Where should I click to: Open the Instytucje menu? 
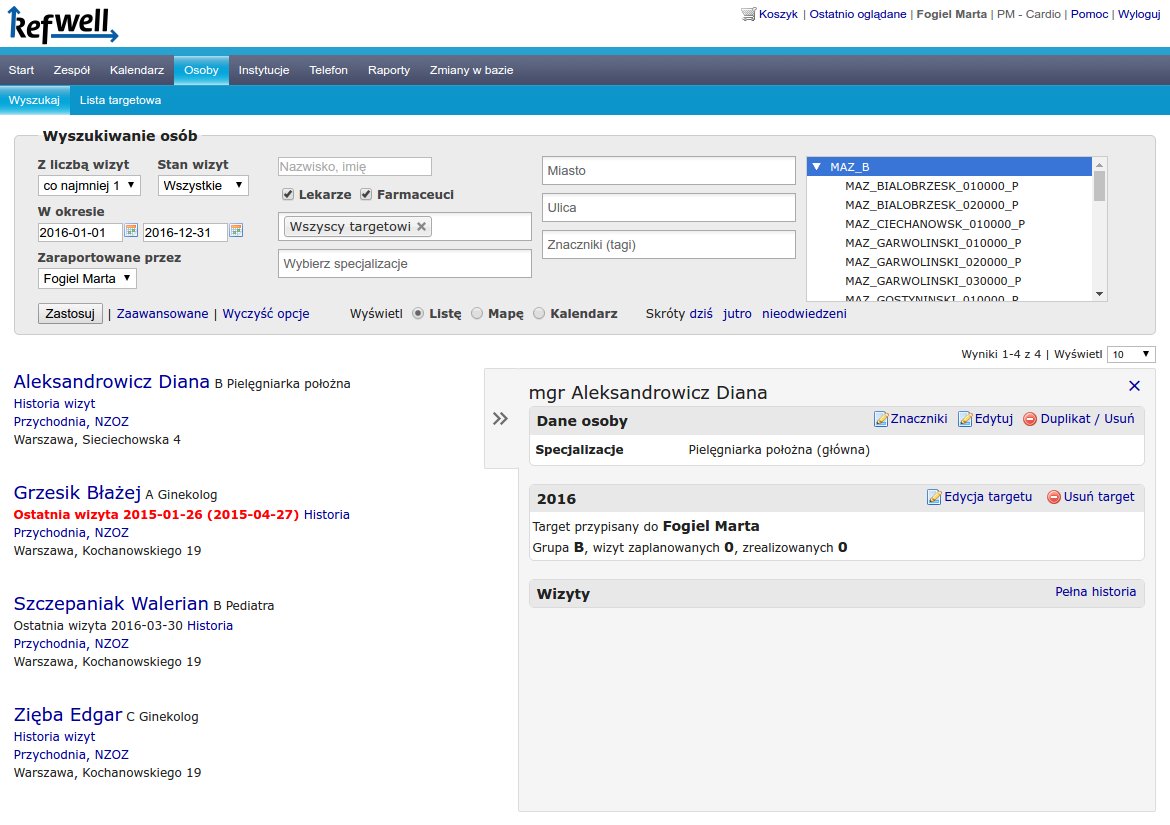263,70
